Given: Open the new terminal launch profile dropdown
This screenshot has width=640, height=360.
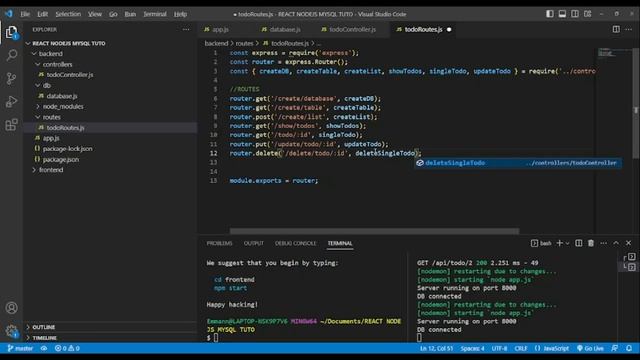Looking at the screenshot, I should pyautogui.click(x=567, y=243).
